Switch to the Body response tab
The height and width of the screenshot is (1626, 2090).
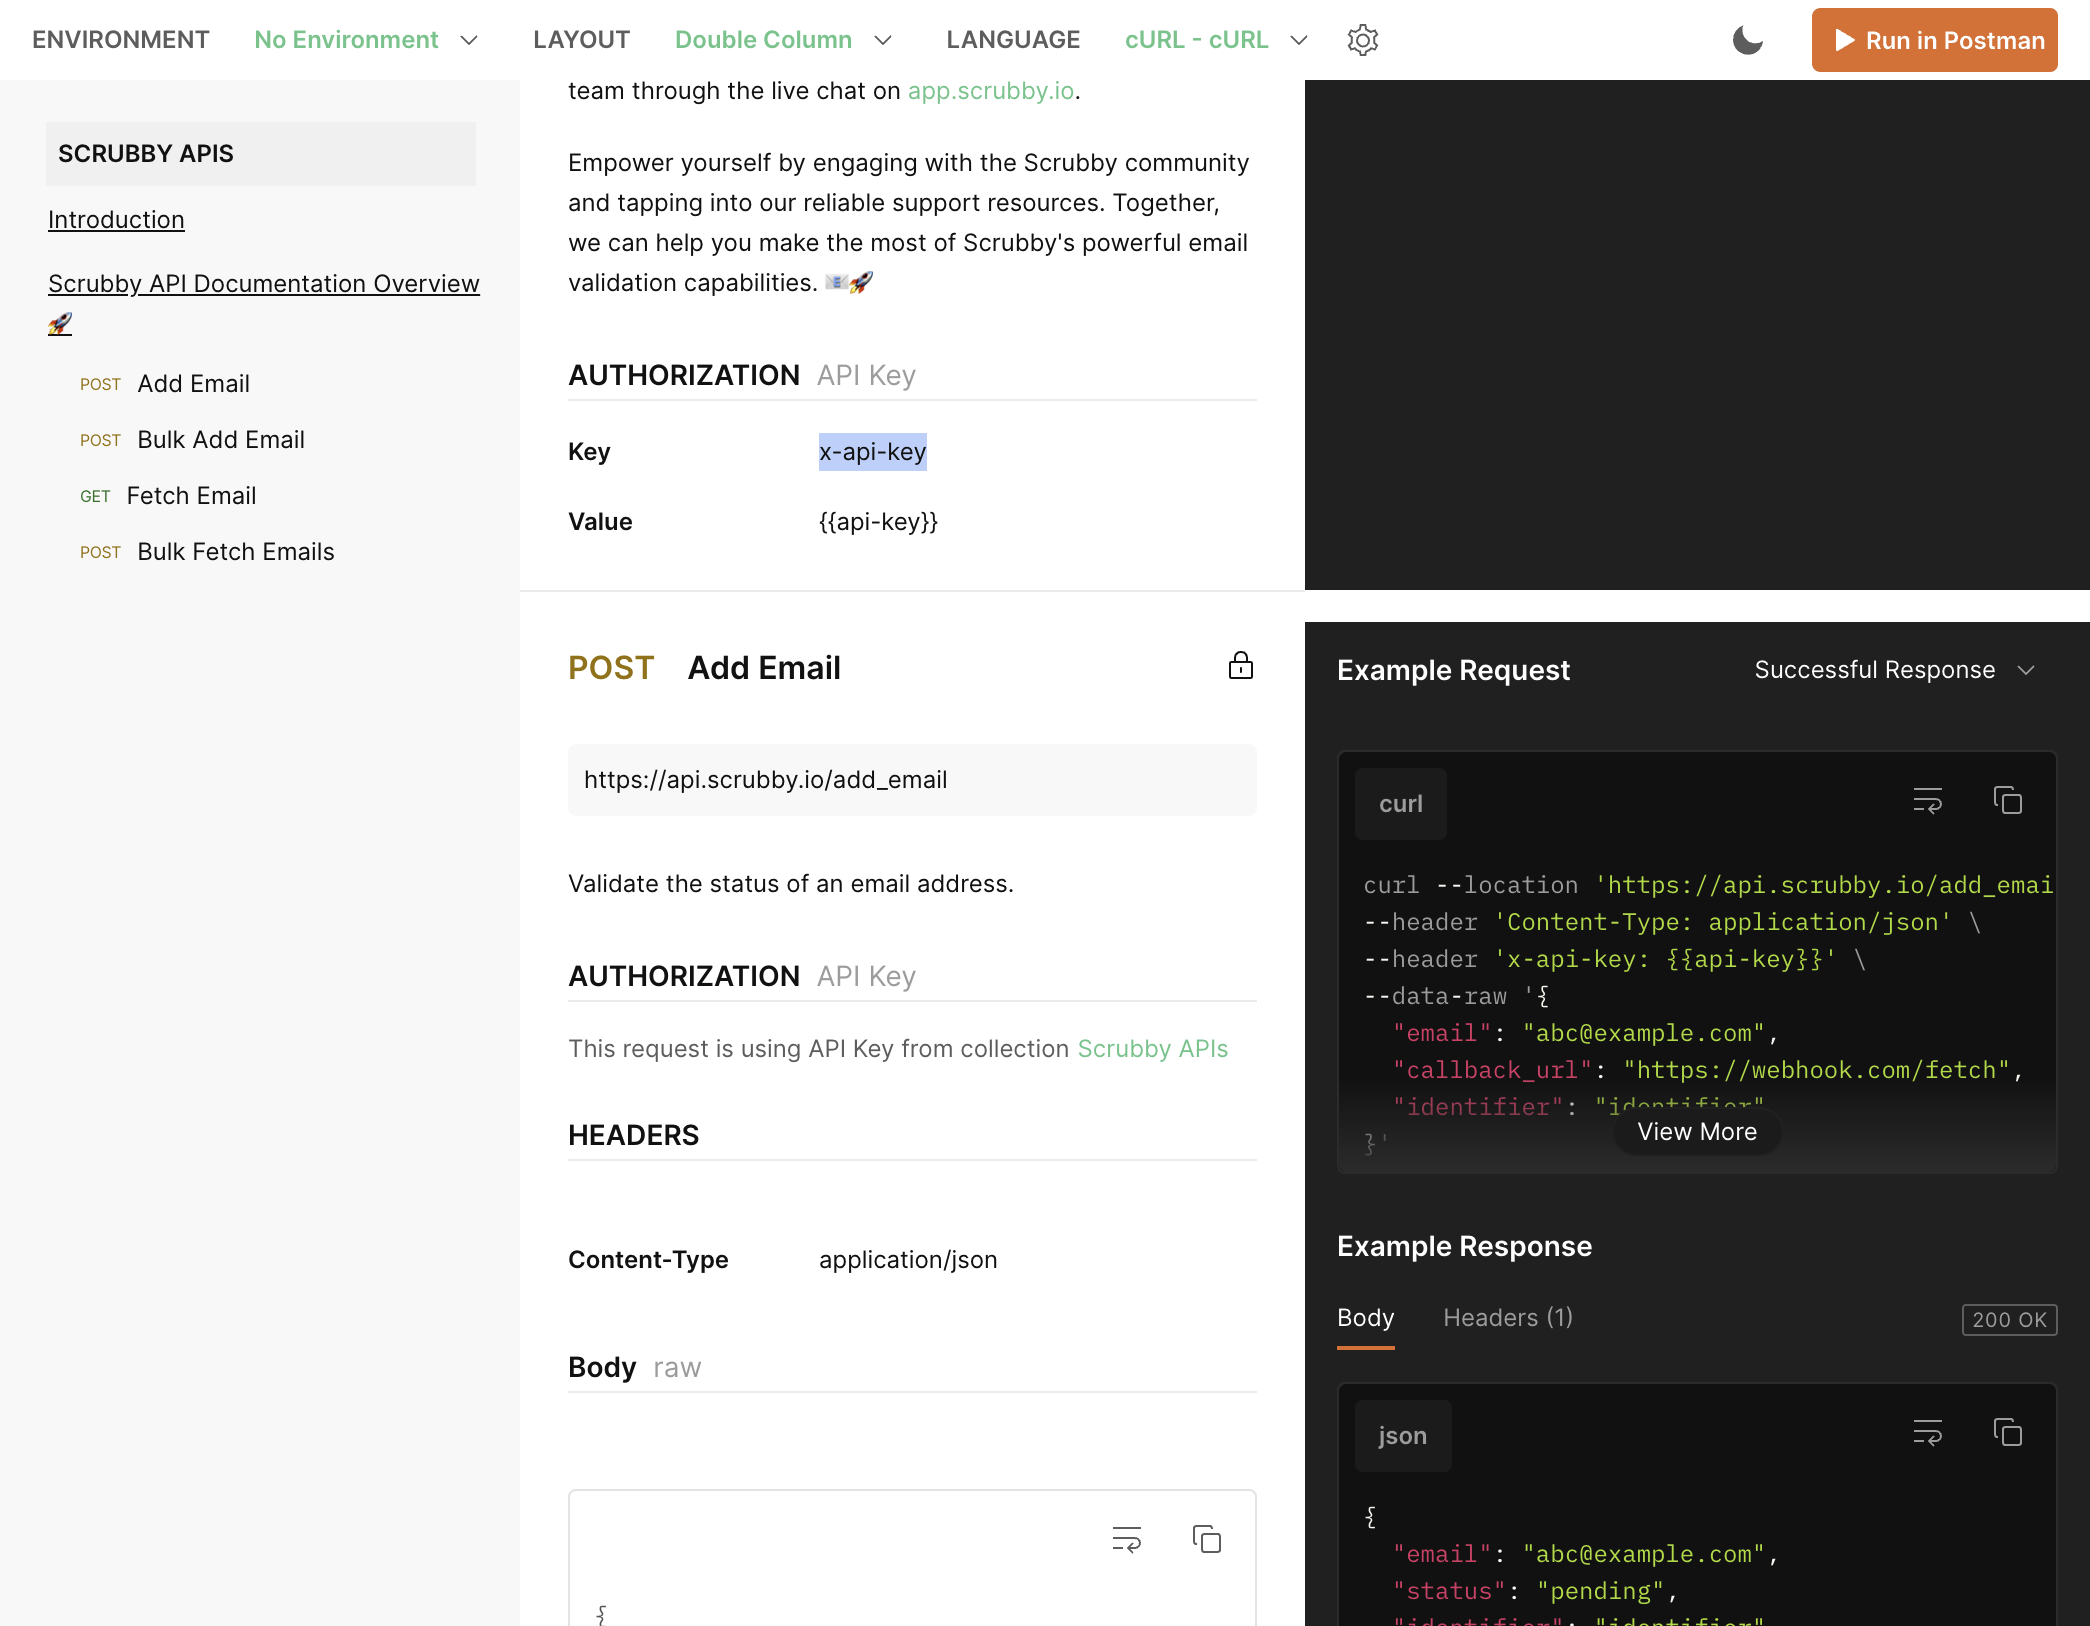[1365, 1318]
